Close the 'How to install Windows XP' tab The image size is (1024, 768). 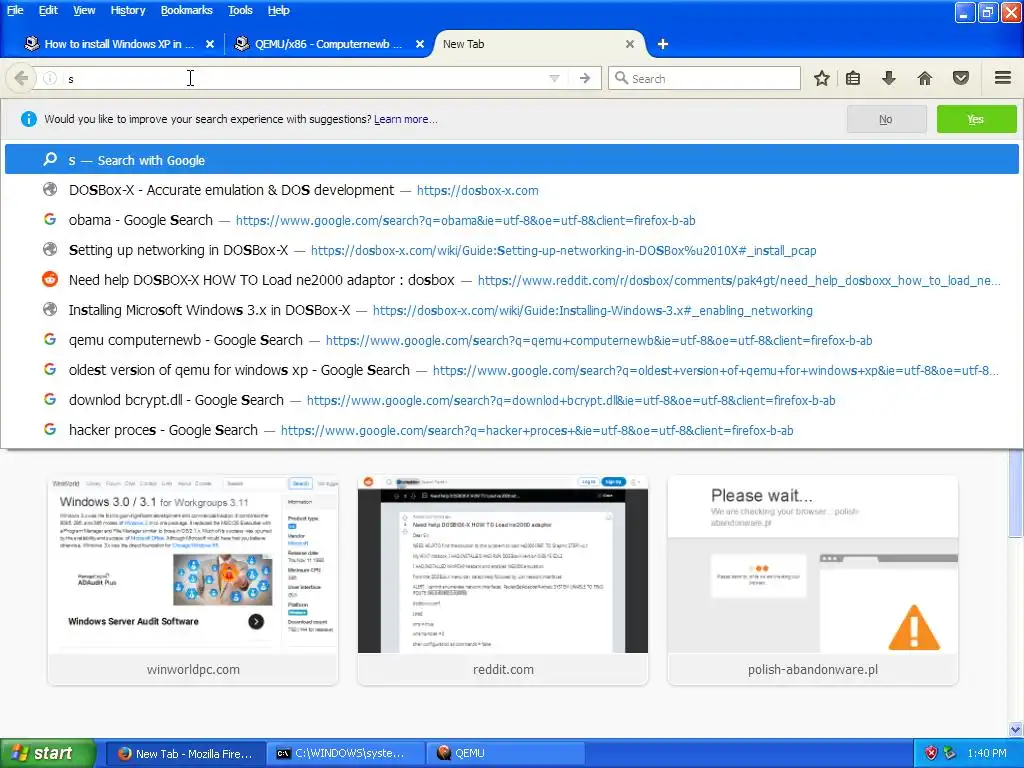210,44
